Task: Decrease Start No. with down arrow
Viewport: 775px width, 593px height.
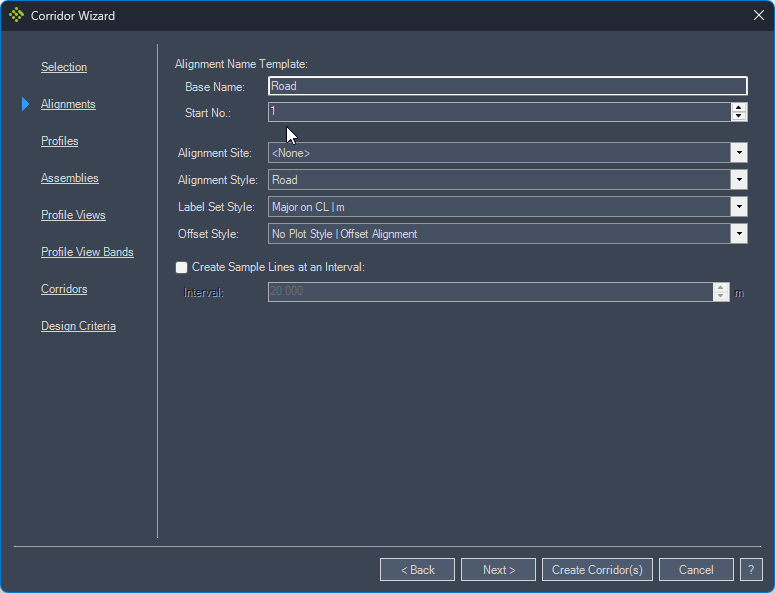Action: point(739,116)
